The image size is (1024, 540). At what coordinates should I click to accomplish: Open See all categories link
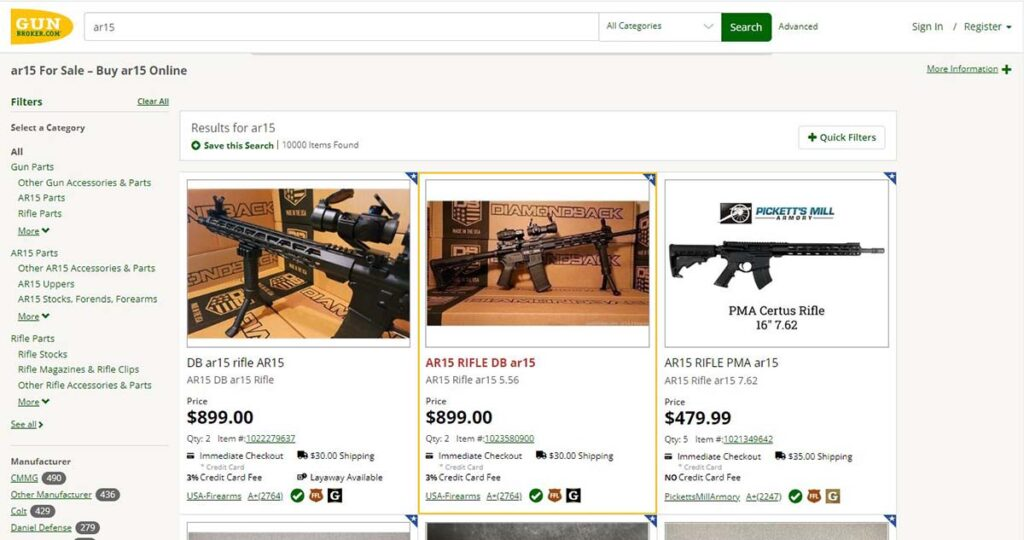[27, 424]
